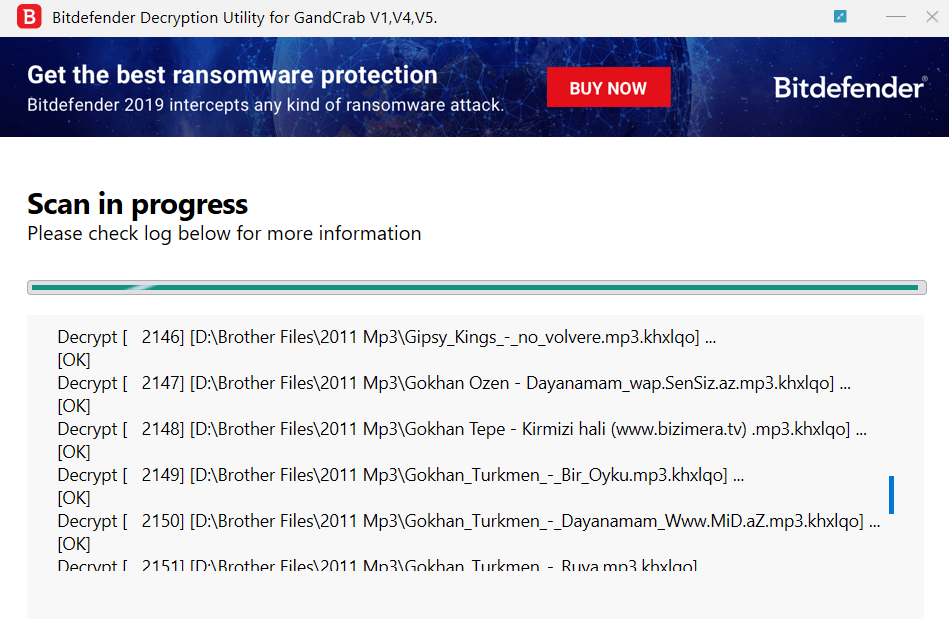Click the partially visible Decrypt 2151 log line
Screen dimensions: 949x634
click(x=376, y=565)
